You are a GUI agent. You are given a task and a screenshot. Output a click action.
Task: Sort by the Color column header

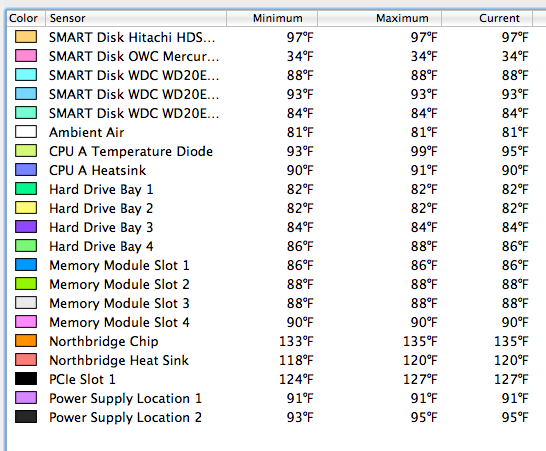tap(26, 18)
